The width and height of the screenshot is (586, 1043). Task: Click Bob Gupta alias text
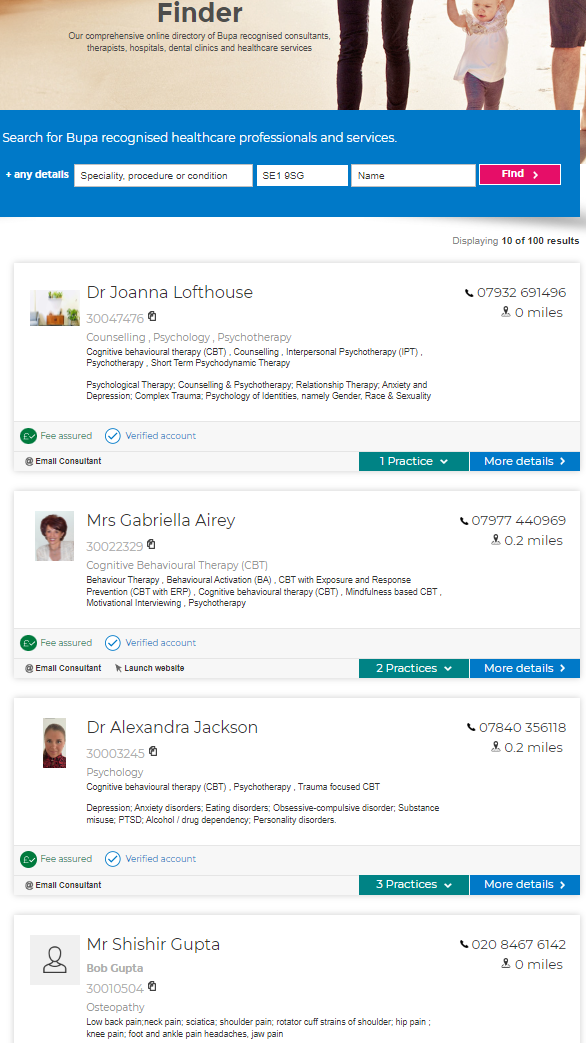pos(114,968)
